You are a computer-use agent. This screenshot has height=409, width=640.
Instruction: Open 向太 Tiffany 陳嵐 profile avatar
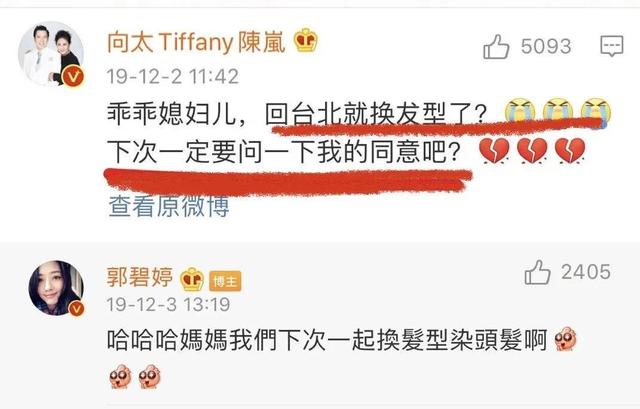click(x=51, y=53)
